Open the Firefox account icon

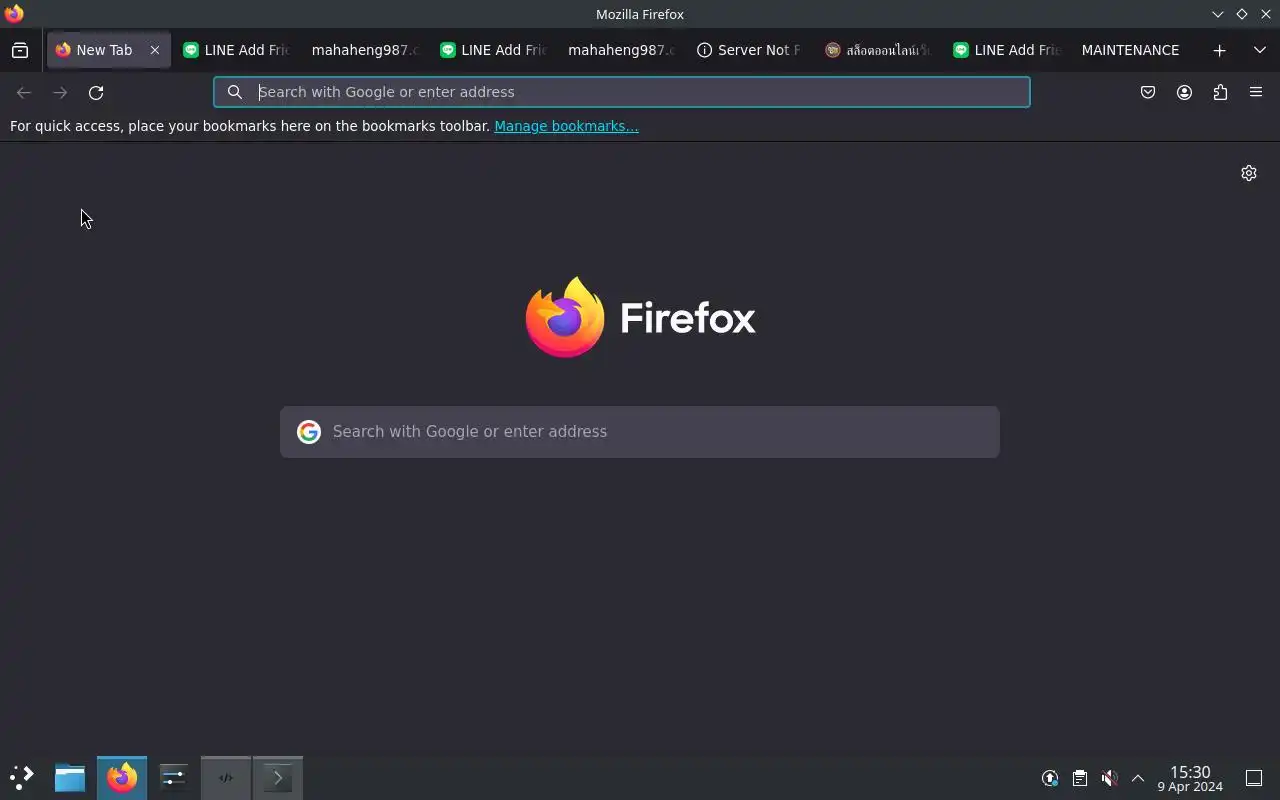pos(1184,92)
